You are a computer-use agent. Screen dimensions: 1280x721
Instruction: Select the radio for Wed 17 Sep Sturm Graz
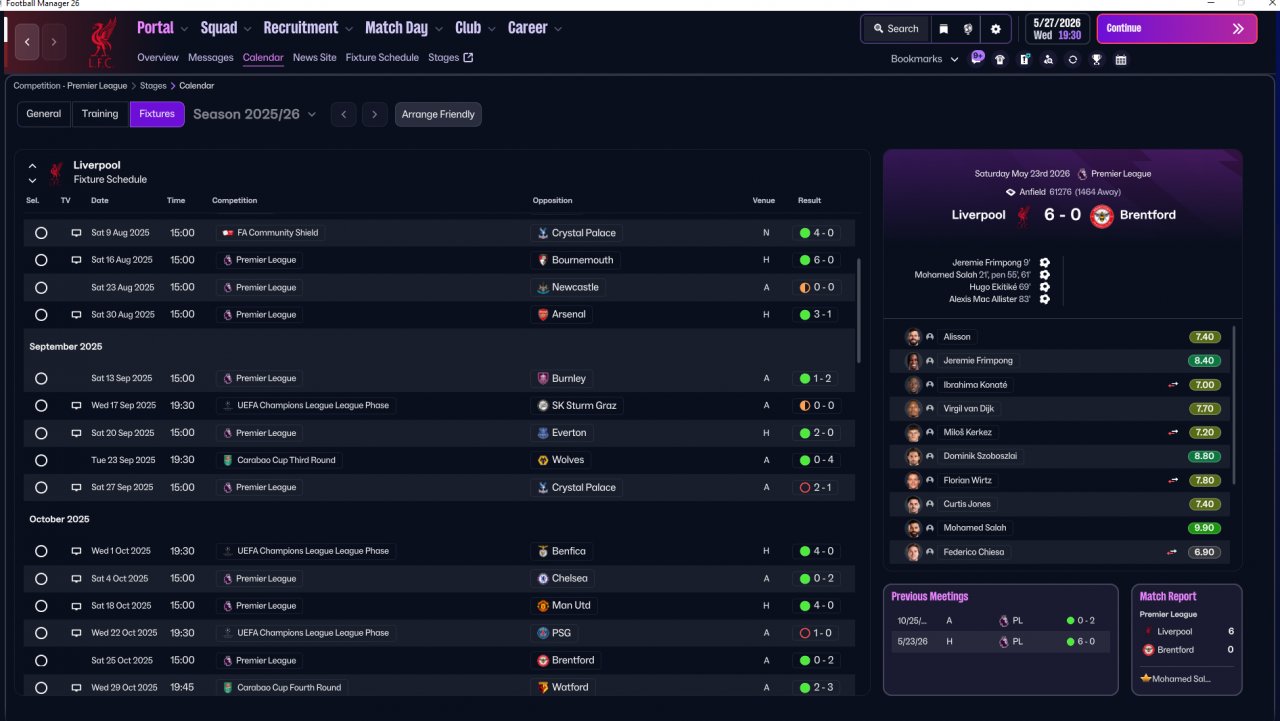click(x=41, y=406)
